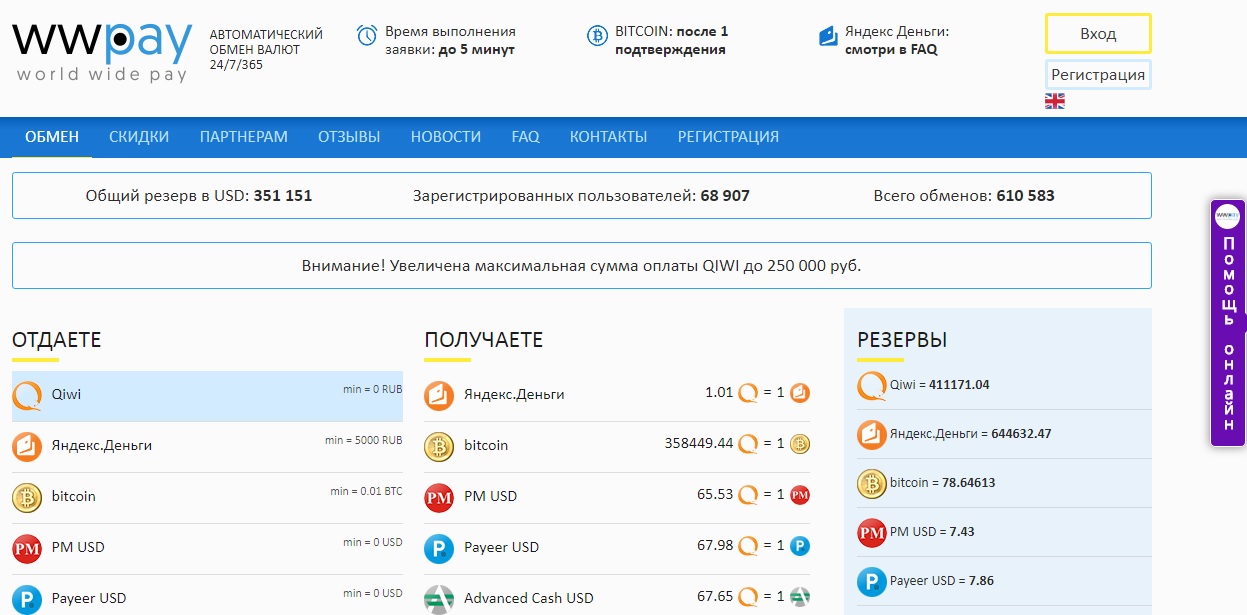Screen dimensions: 1247x615
Task: Navigate to Контакты in the menu bar
Action: coord(608,137)
